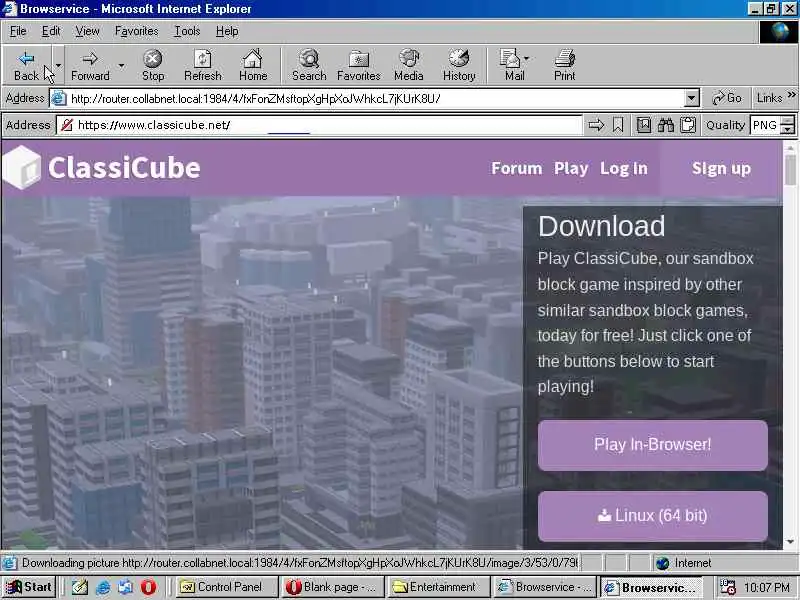
Task: Refresh the current page
Action: 203,65
